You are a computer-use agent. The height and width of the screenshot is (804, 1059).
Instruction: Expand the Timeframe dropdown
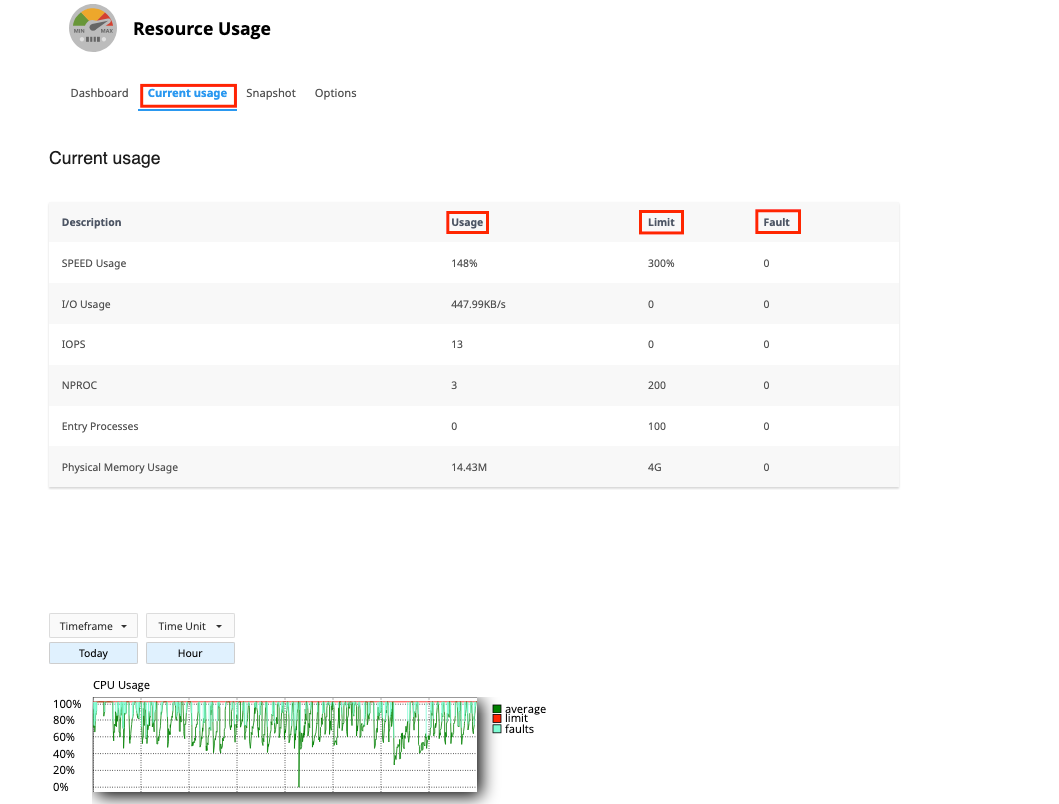[x=93, y=626]
